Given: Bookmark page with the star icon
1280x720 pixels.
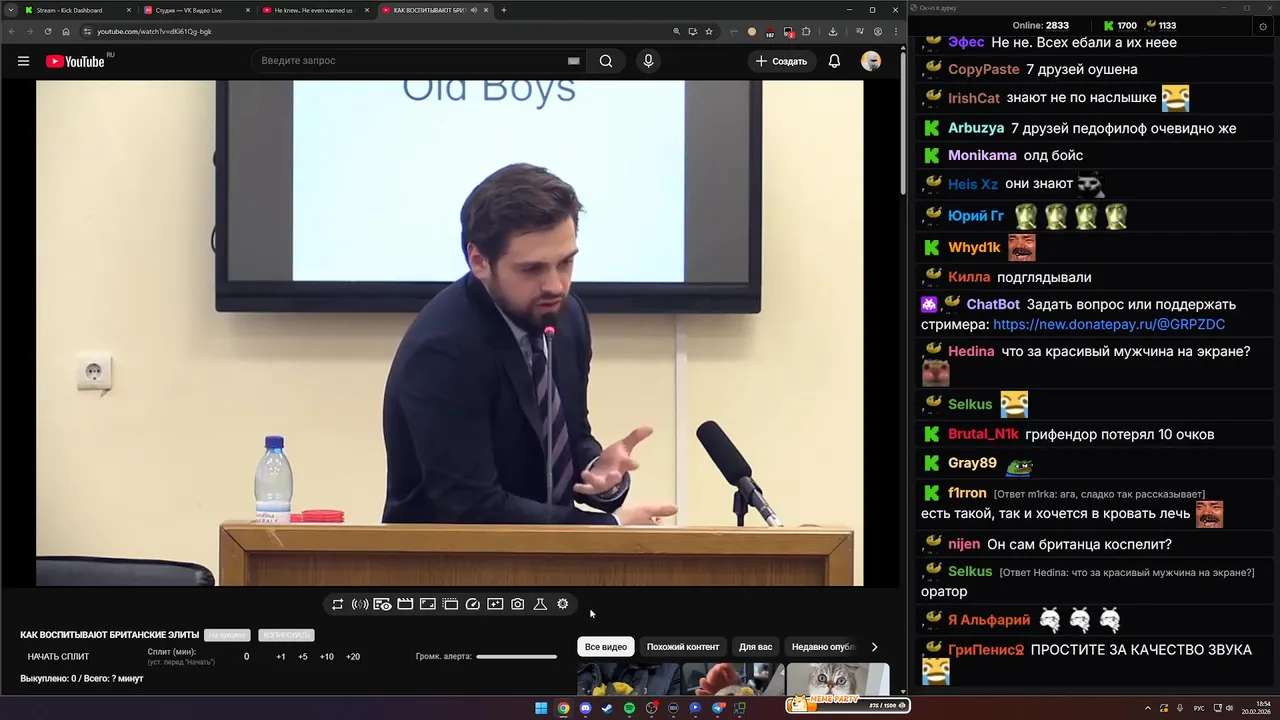Looking at the screenshot, I should coord(709,31).
